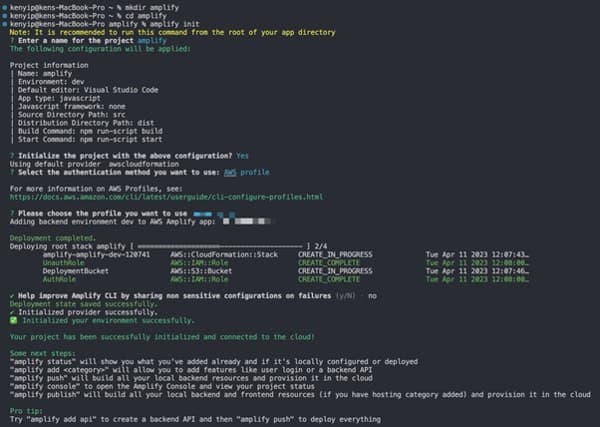Click the checkmark before Initialized provider successfully
The image size is (600, 427).
12,312
